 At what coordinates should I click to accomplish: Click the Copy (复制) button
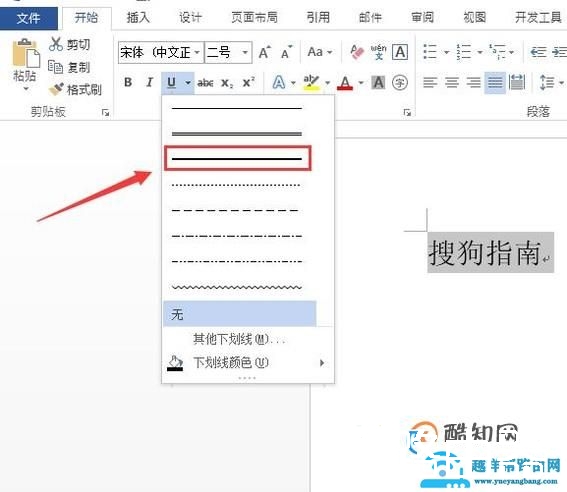[x=69, y=67]
